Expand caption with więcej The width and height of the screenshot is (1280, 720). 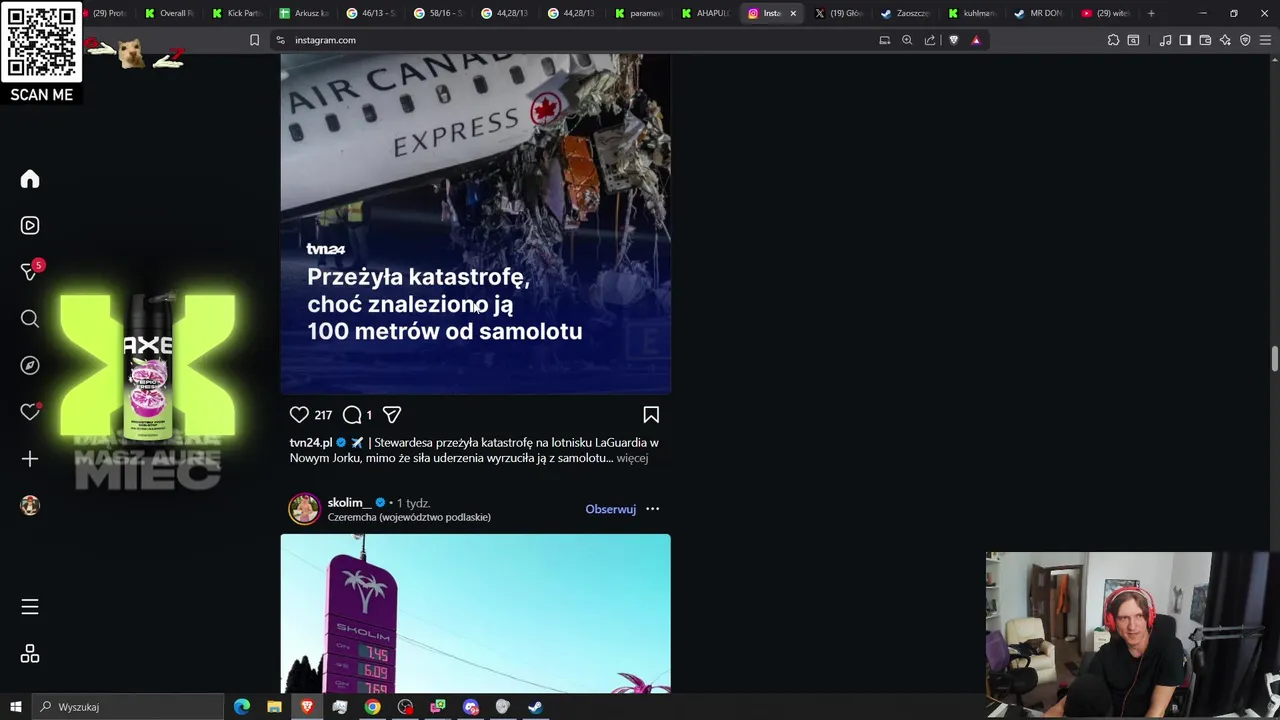632,458
